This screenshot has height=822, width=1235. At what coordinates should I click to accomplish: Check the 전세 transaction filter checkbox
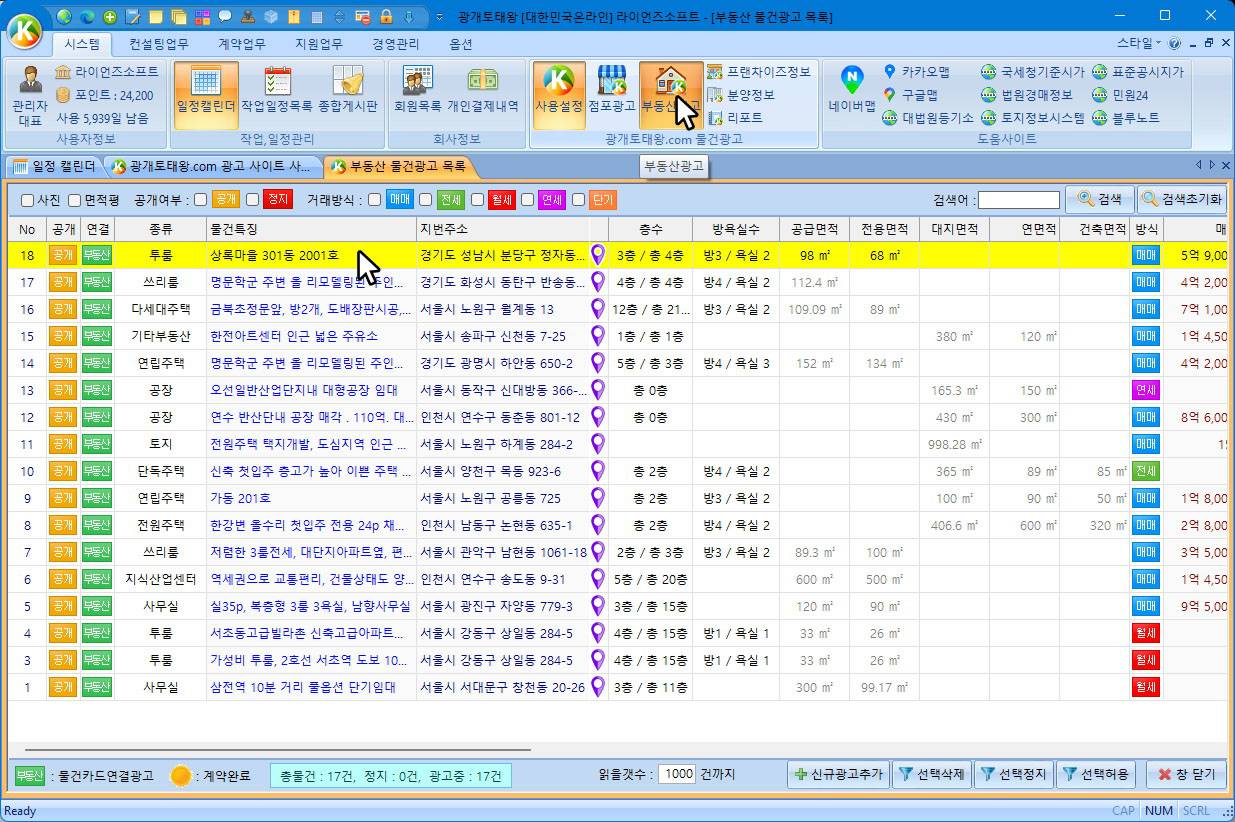426,200
